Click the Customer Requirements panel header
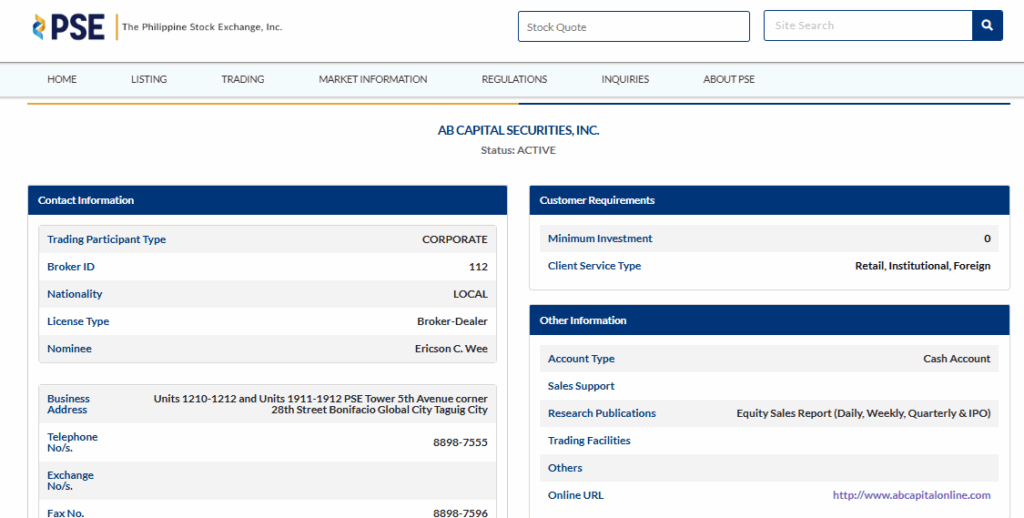This screenshot has width=1024, height=518. point(769,201)
